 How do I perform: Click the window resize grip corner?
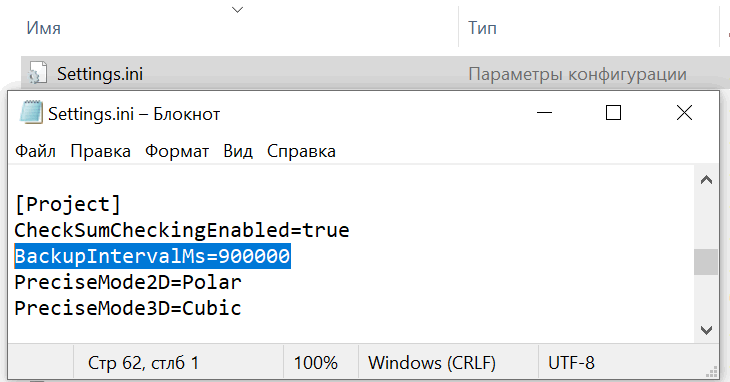pos(711,371)
